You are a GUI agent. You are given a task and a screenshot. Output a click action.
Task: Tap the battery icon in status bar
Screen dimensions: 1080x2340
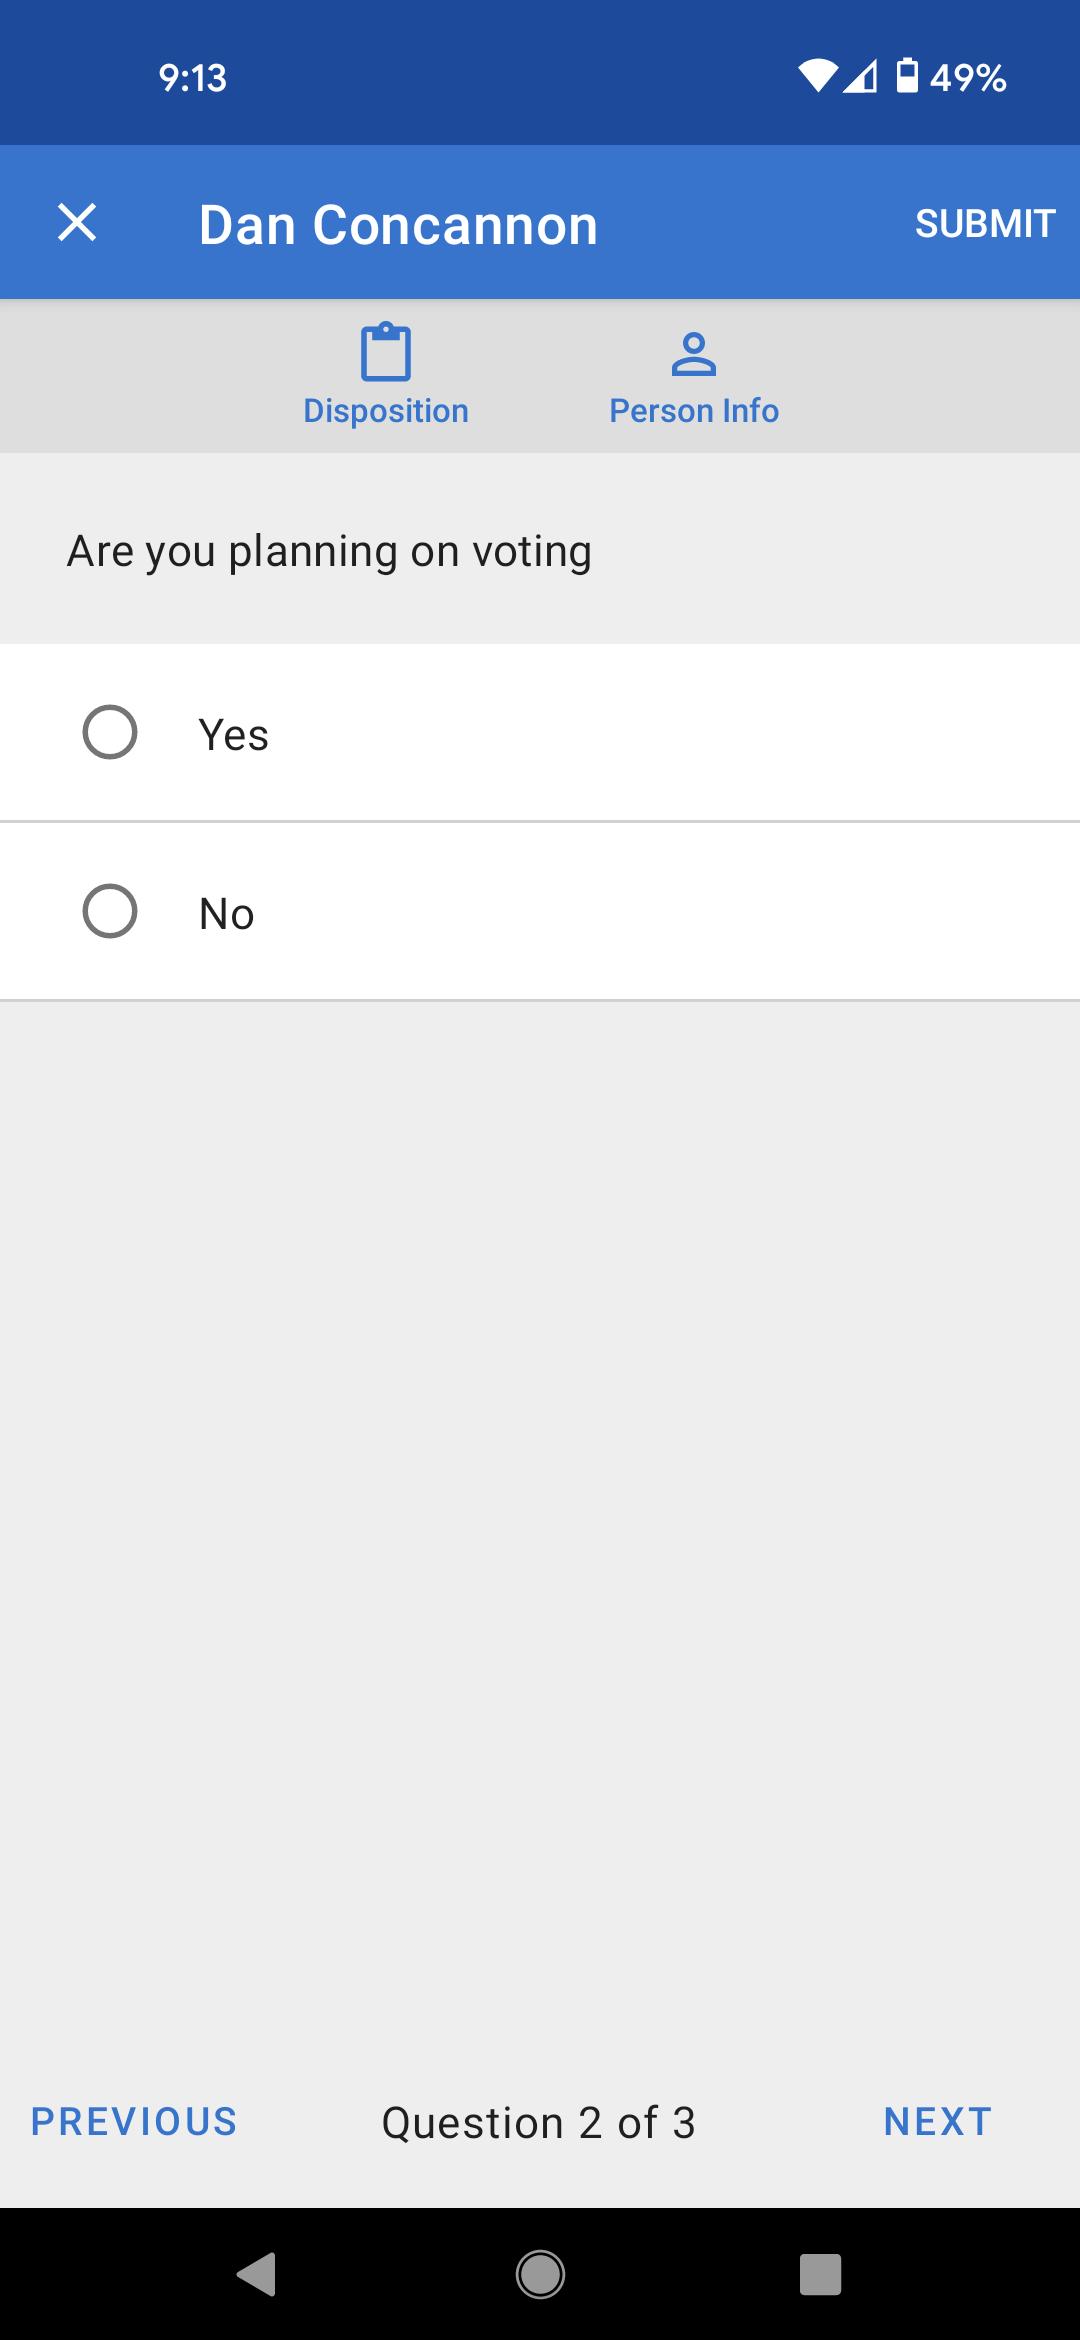[907, 76]
